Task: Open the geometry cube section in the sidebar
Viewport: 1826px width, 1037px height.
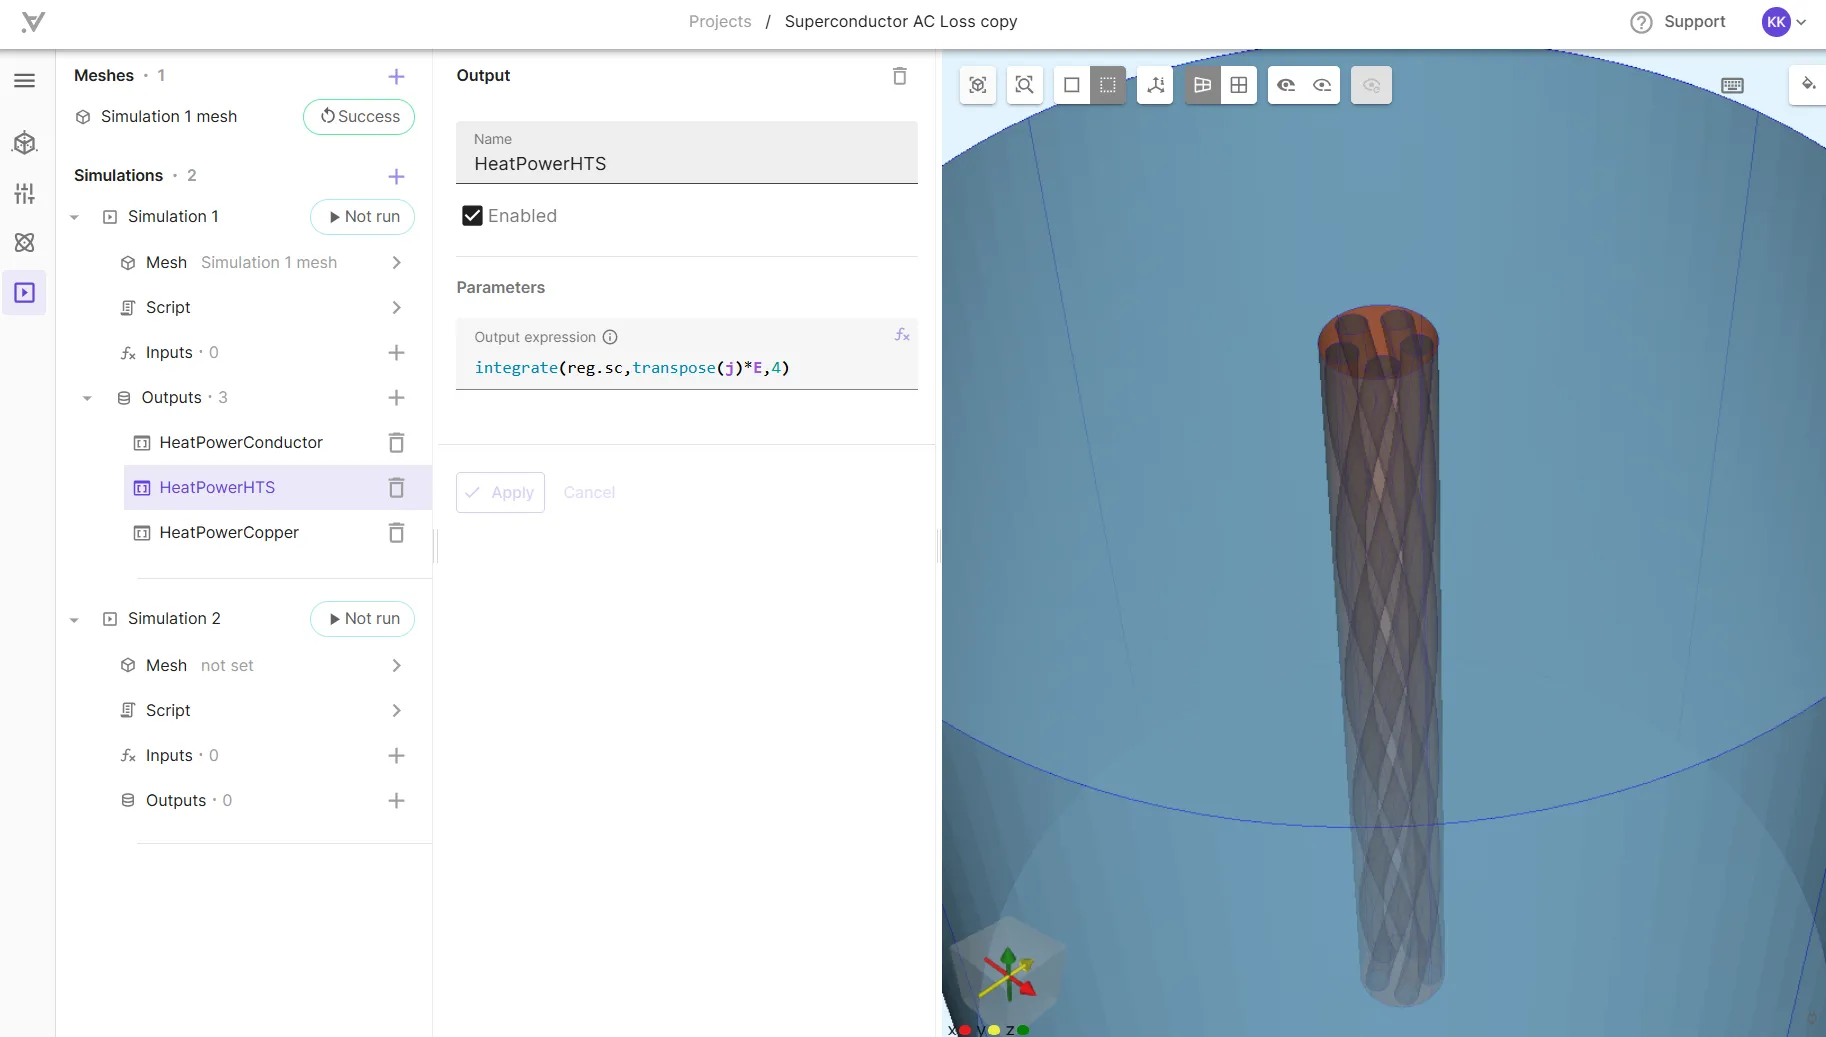Action: (25, 143)
